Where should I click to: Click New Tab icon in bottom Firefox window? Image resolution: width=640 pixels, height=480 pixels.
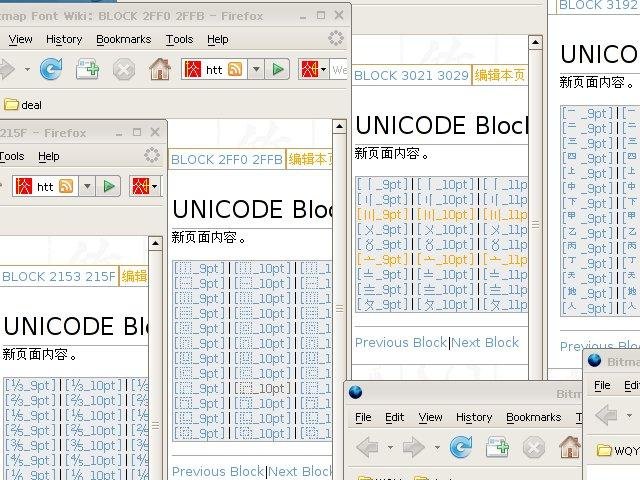coord(498,447)
